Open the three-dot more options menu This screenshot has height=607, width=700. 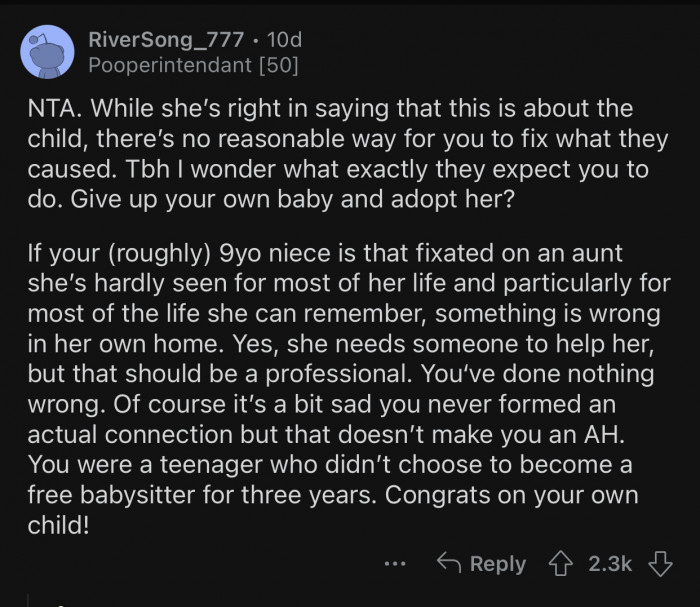point(395,564)
